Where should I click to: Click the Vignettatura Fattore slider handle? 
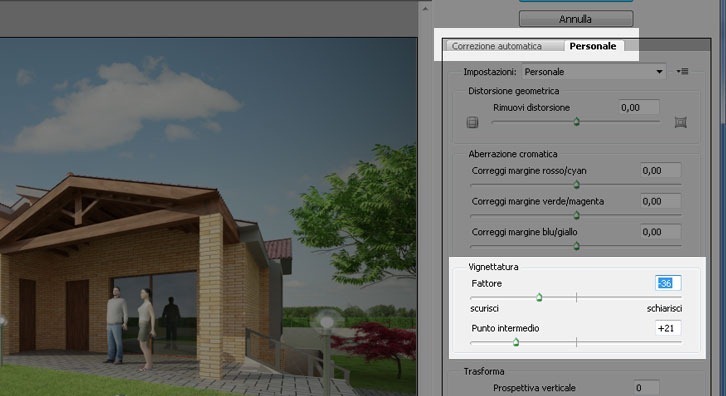coord(539,297)
